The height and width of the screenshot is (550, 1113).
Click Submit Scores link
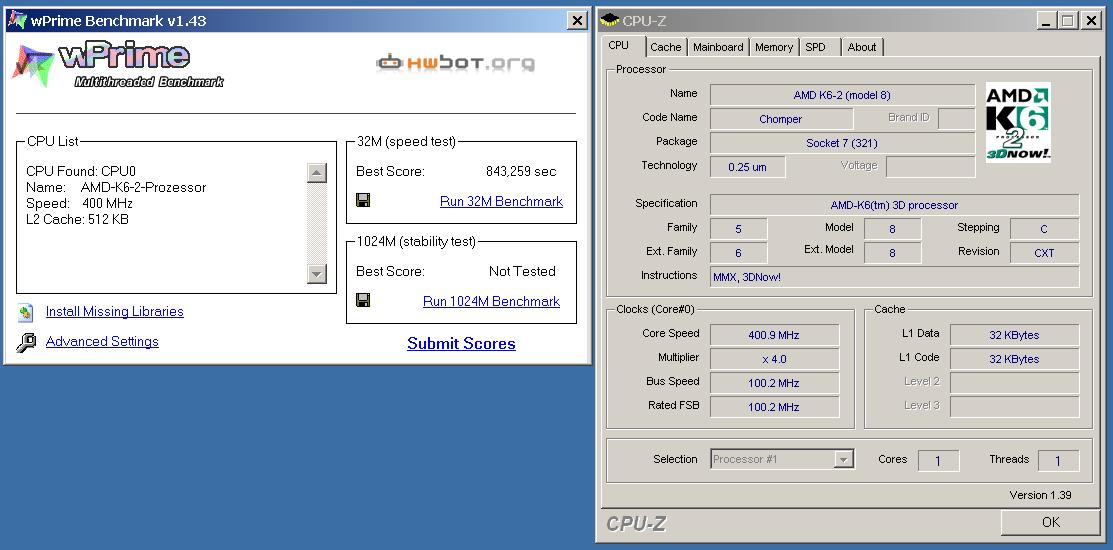tap(461, 343)
